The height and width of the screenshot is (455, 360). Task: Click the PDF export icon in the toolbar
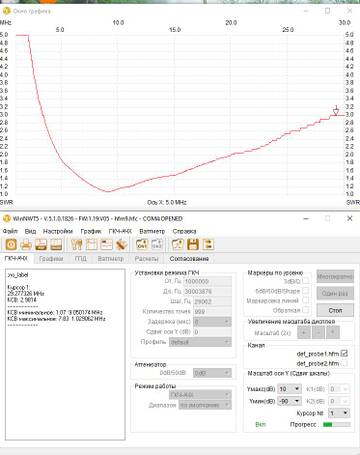coord(41,245)
